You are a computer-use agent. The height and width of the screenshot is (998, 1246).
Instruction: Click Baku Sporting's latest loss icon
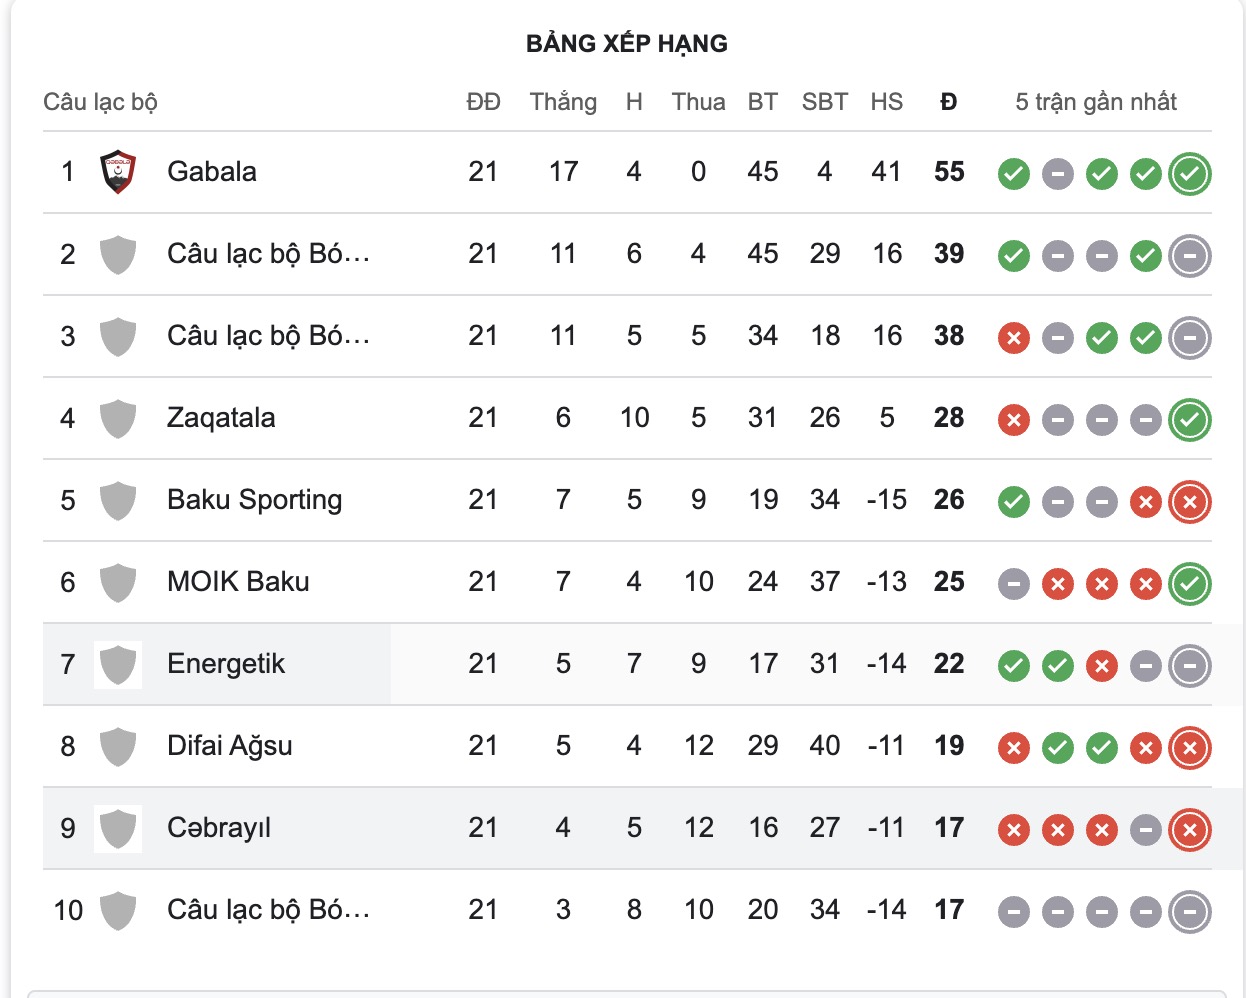pyautogui.click(x=1189, y=502)
